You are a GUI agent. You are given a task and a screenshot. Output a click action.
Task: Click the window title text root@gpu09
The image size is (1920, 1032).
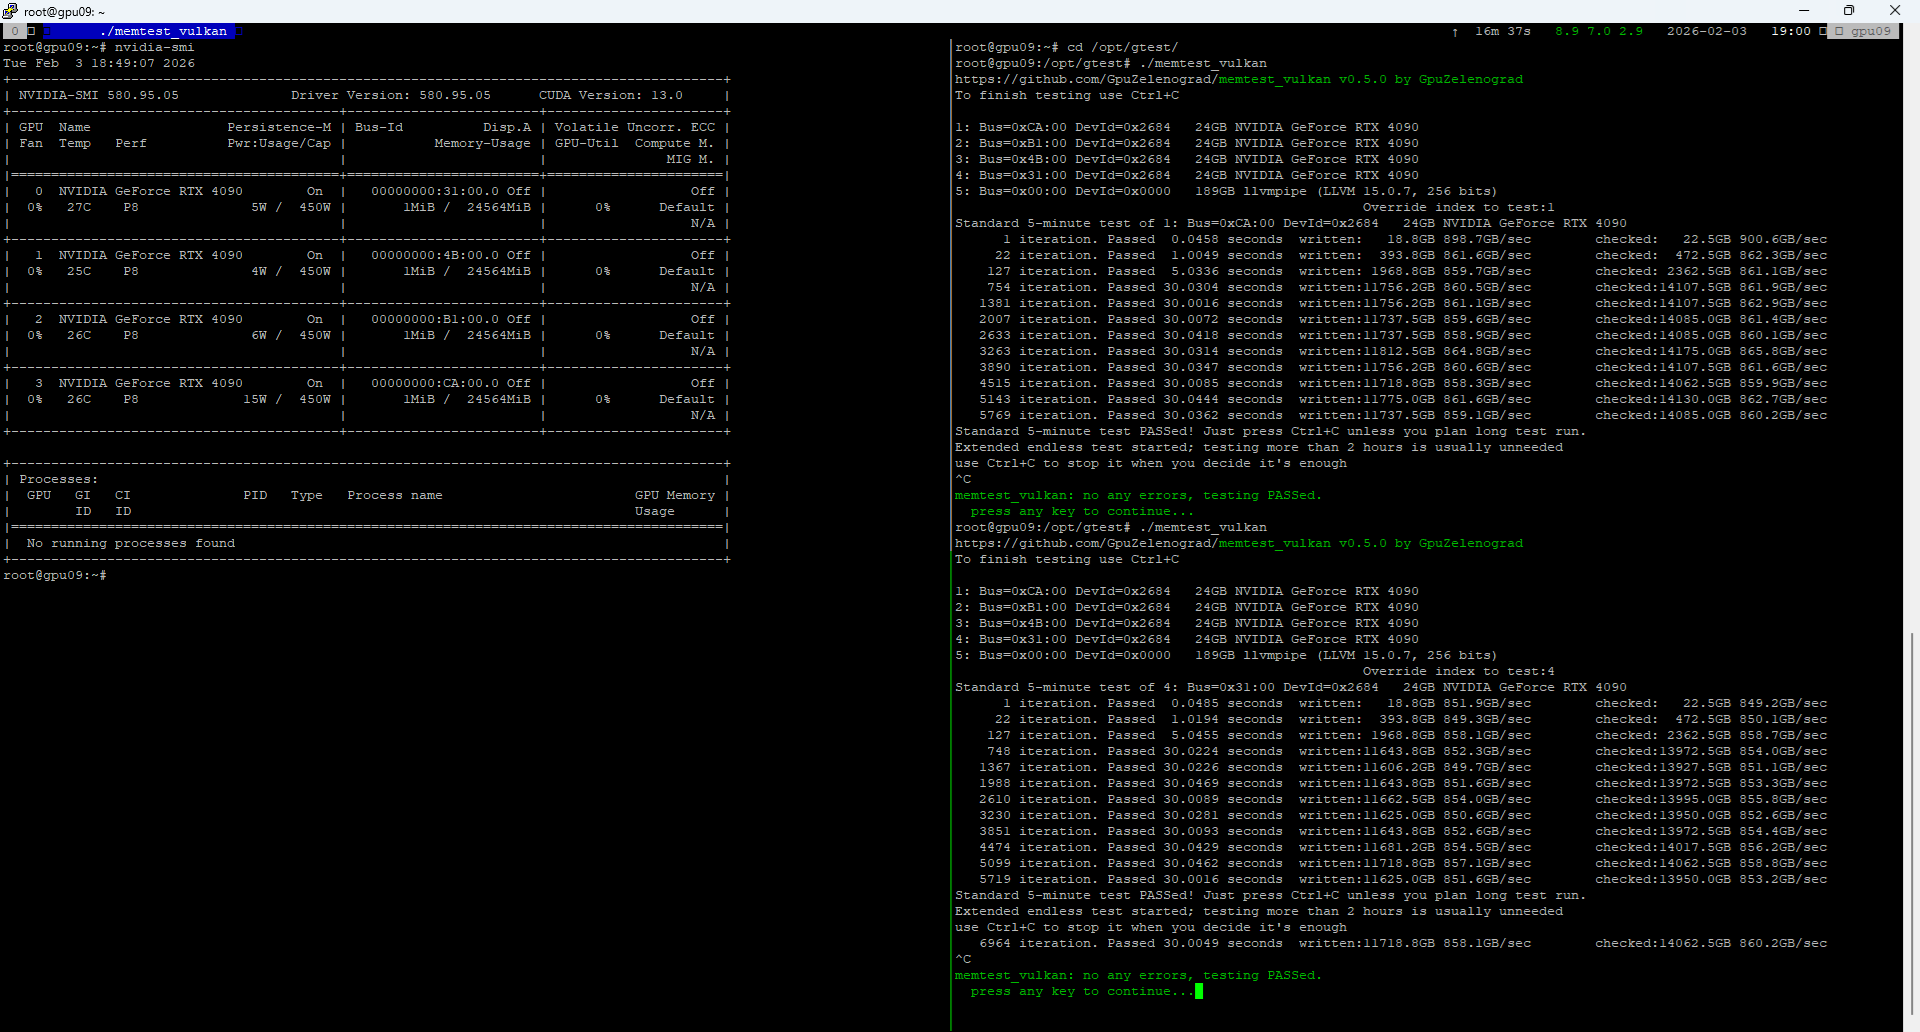[64, 12]
